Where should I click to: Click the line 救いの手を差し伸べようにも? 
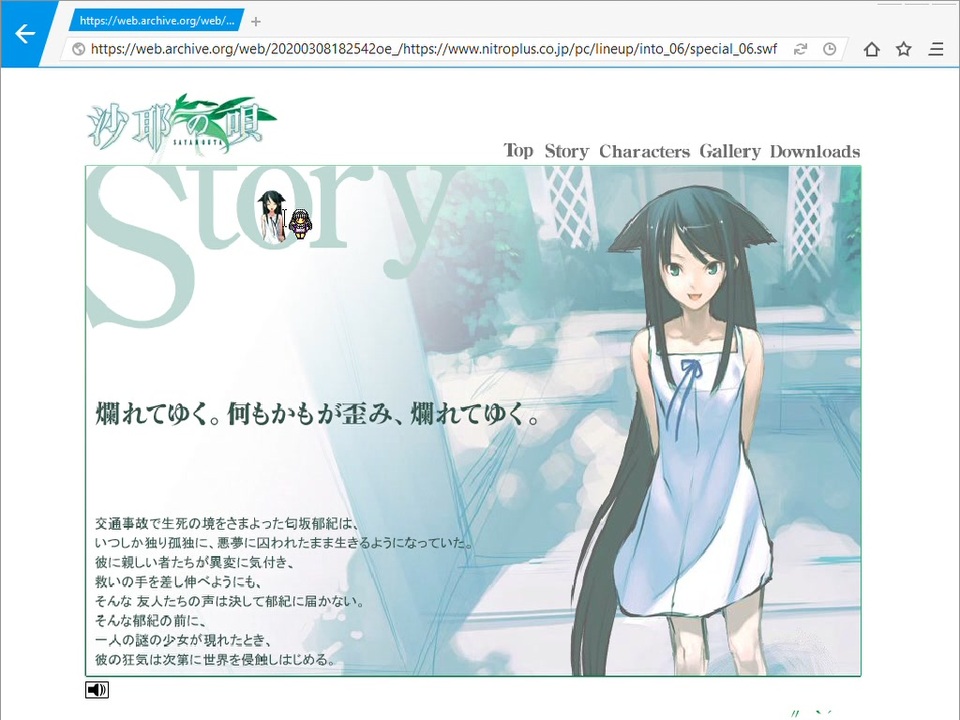click(x=179, y=582)
